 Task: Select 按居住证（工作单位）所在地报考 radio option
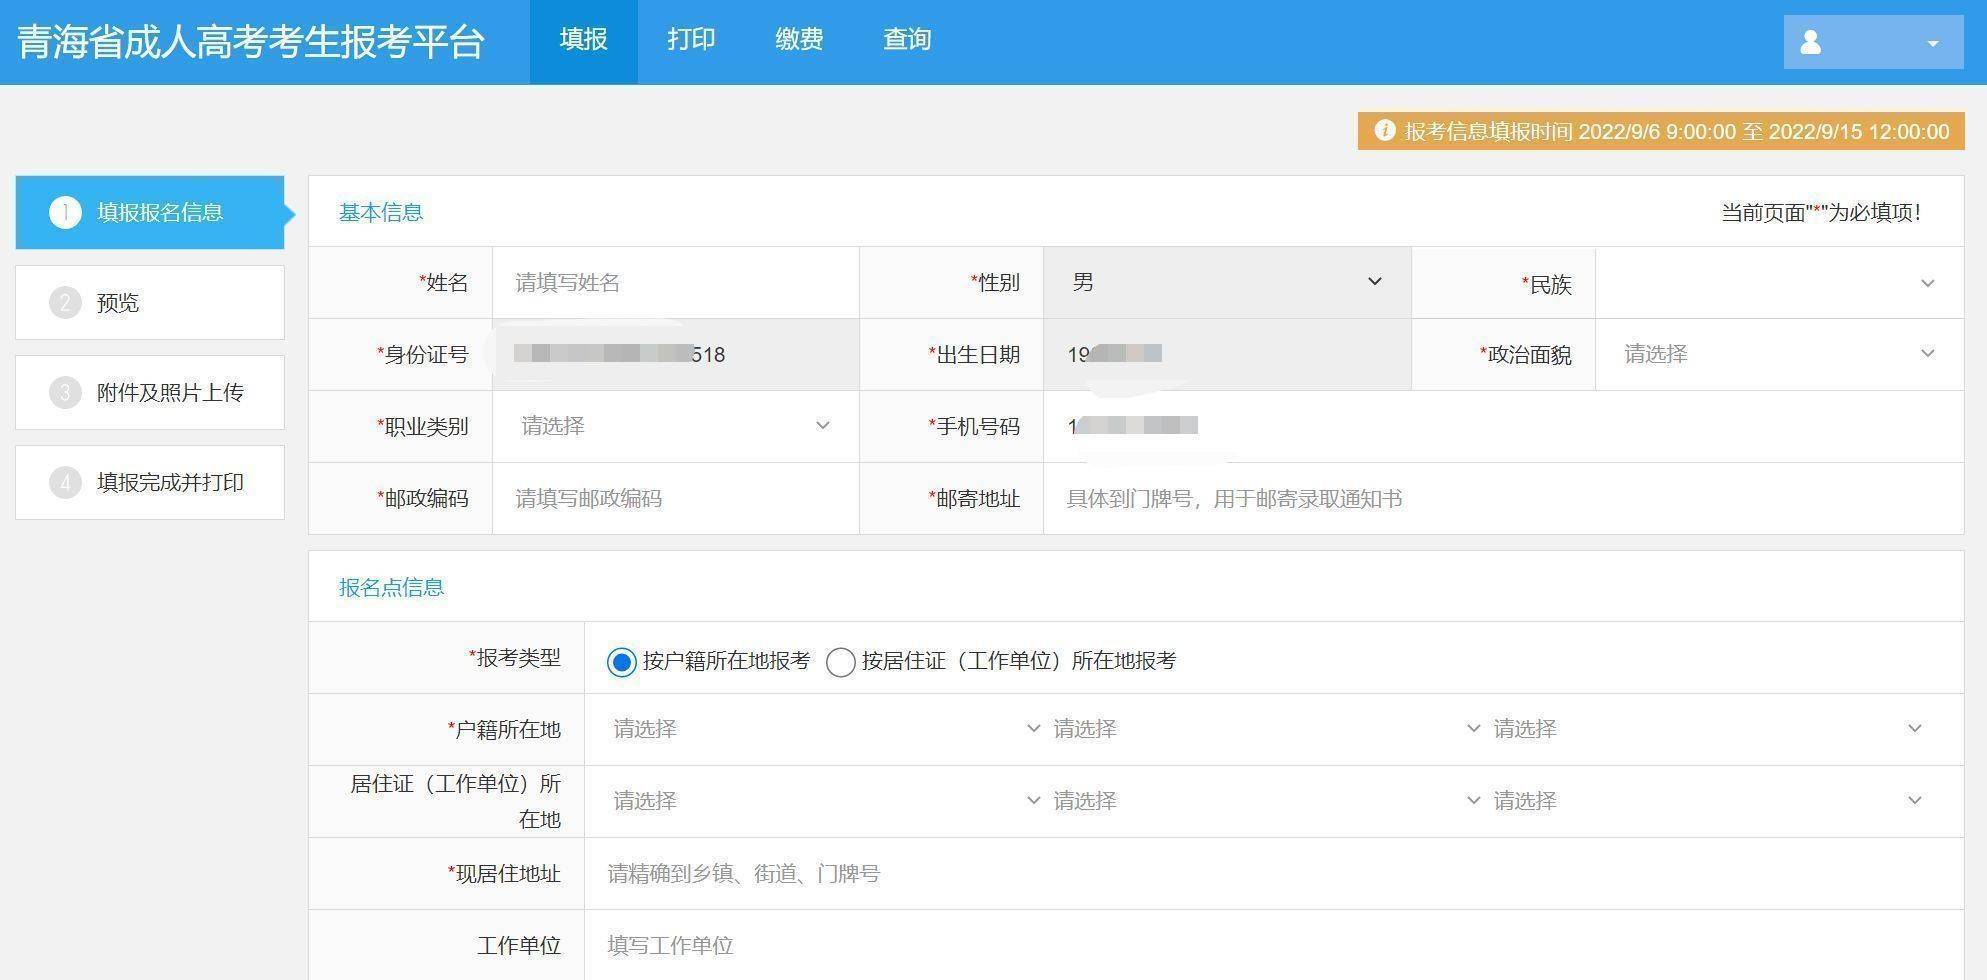(840, 662)
